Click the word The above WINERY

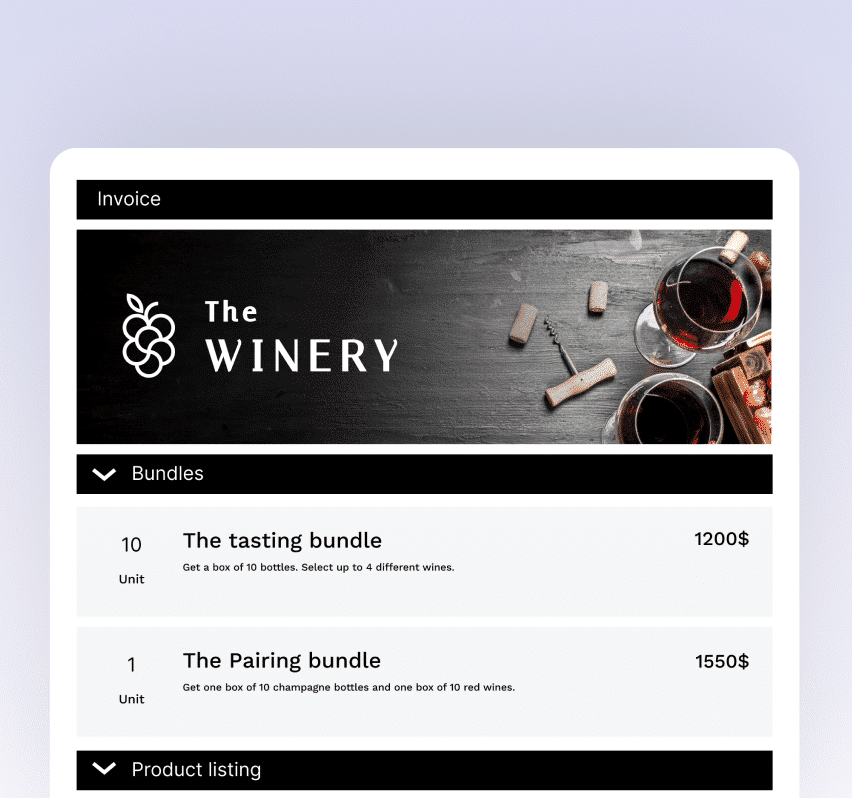(231, 312)
